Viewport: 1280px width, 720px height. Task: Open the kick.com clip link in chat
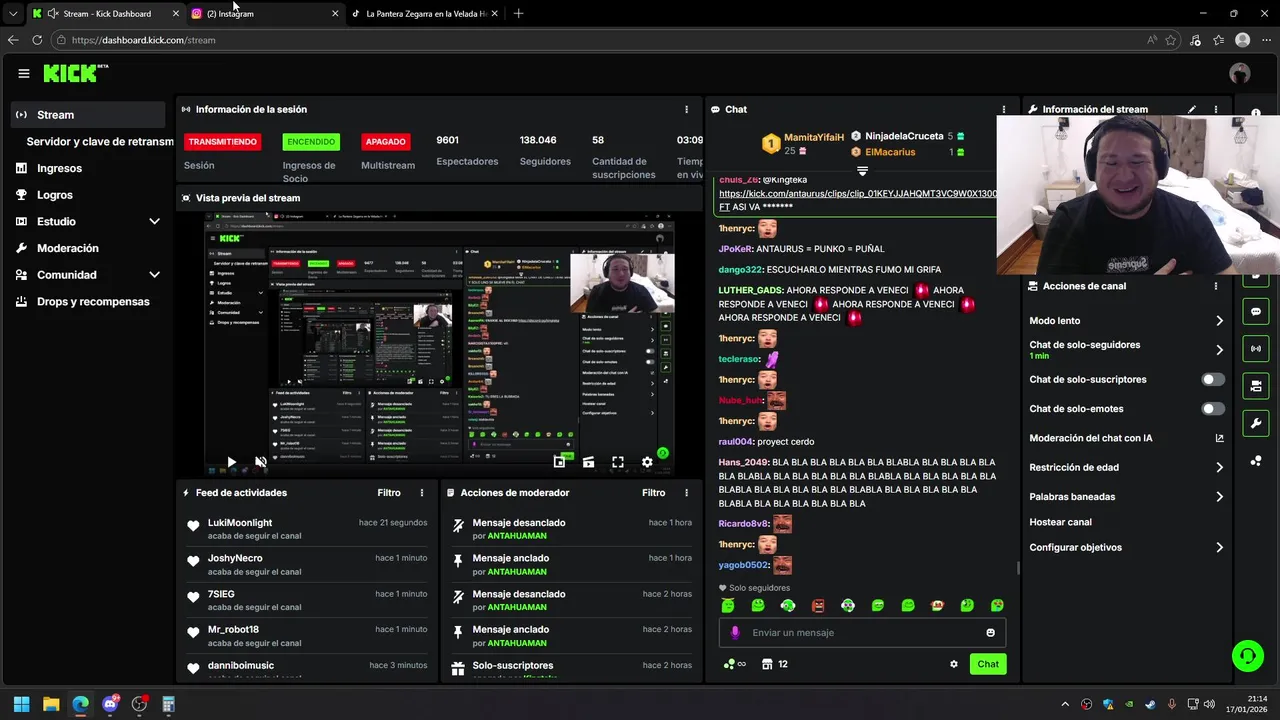pos(858,194)
